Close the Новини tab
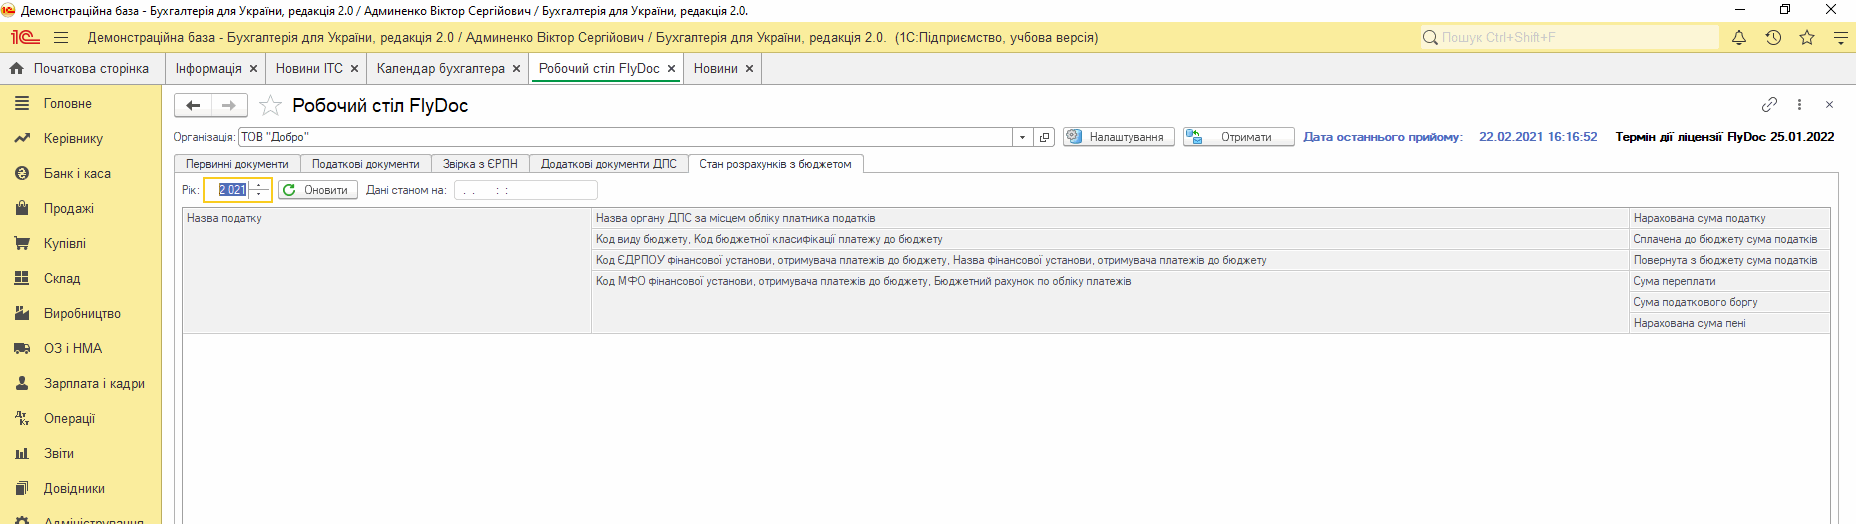 [x=749, y=69]
